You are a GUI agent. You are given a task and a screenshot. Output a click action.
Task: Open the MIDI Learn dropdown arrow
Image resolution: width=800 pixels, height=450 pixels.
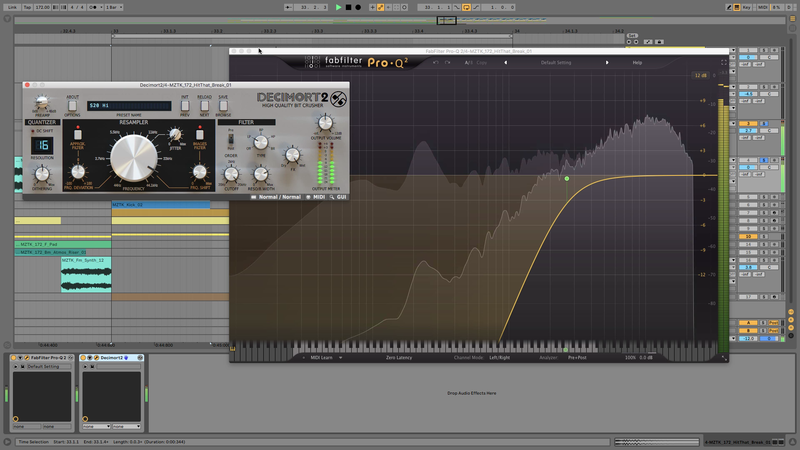(340, 358)
